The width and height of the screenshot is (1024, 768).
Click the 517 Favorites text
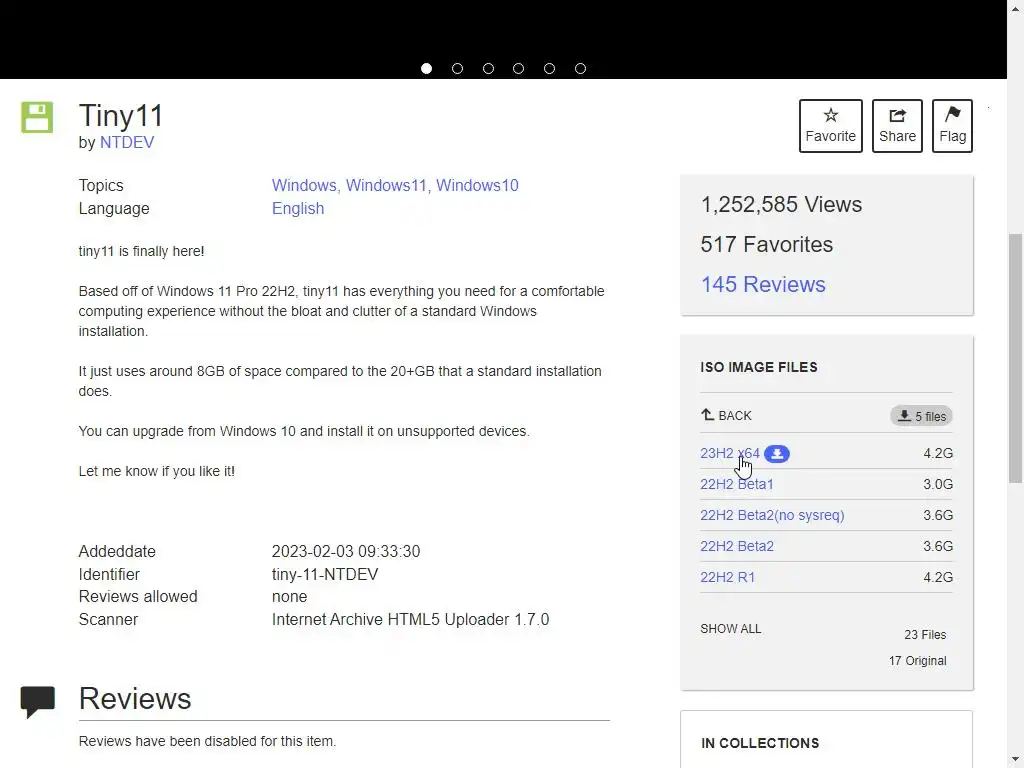pyautogui.click(x=767, y=244)
